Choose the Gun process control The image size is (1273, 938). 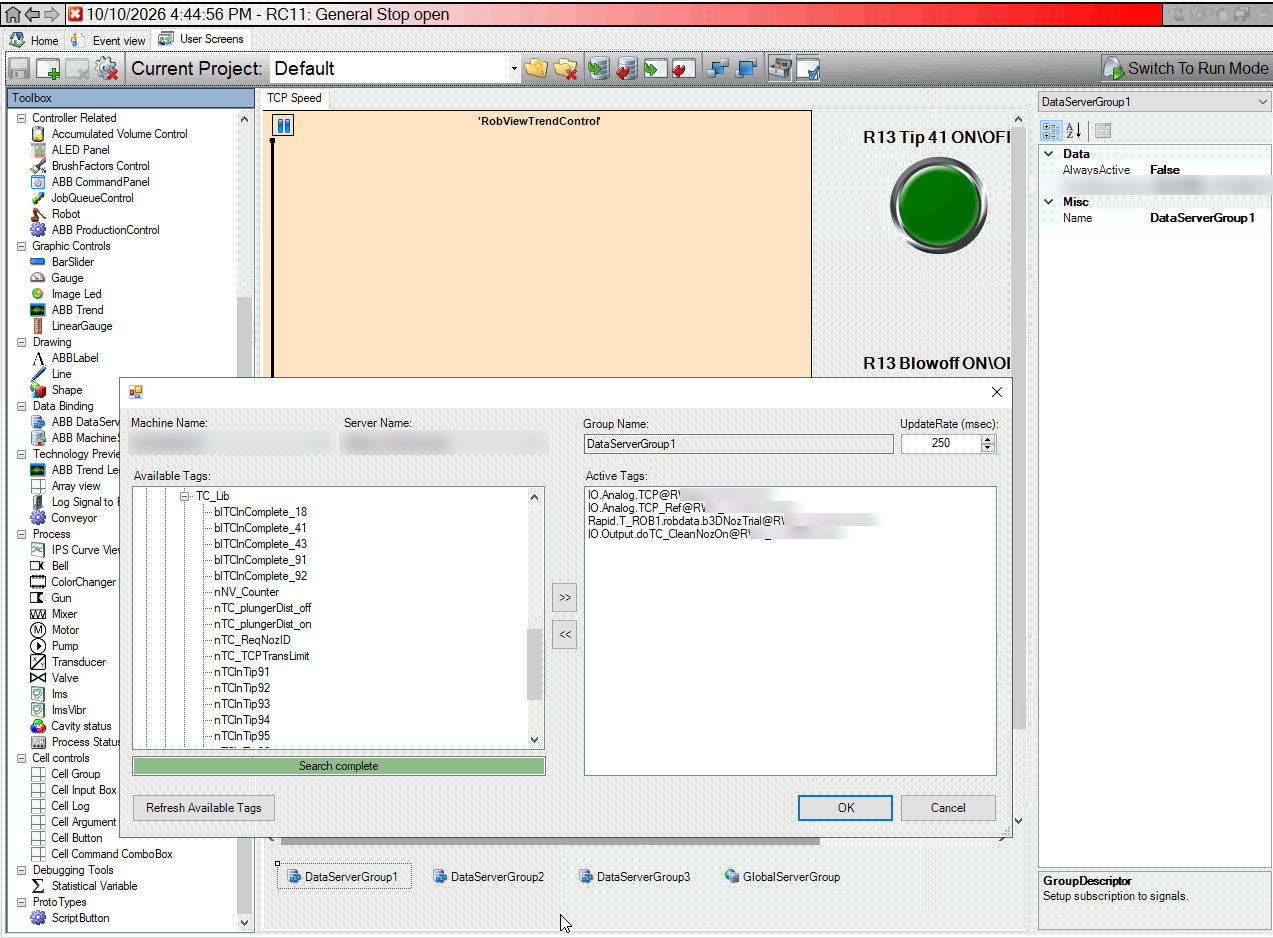click(x=61, y=598)
